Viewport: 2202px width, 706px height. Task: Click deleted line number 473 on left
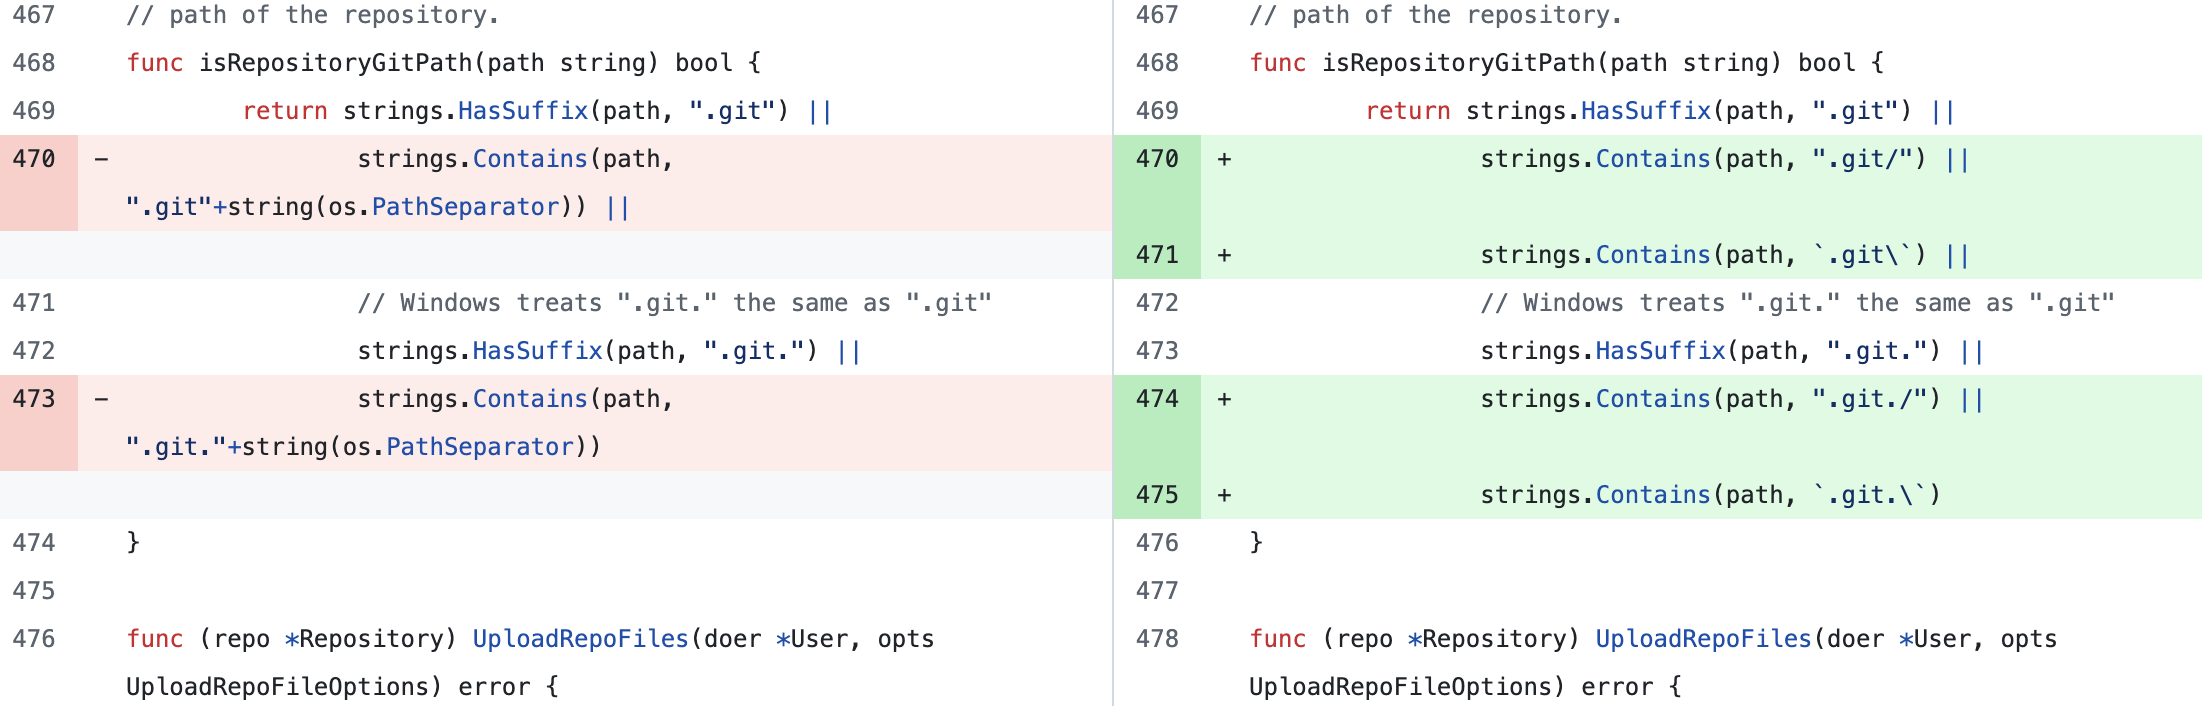point(34,399)
